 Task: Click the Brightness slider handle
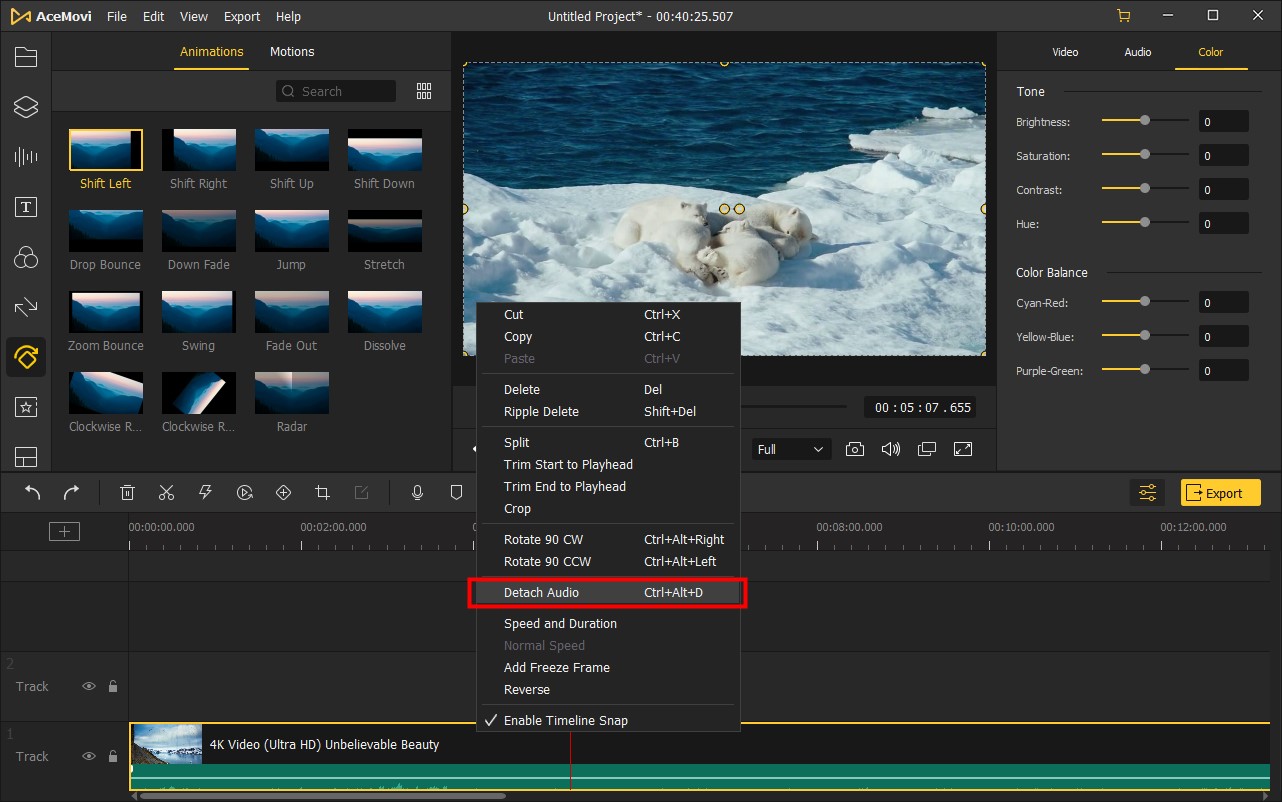tap(1145, 121)
